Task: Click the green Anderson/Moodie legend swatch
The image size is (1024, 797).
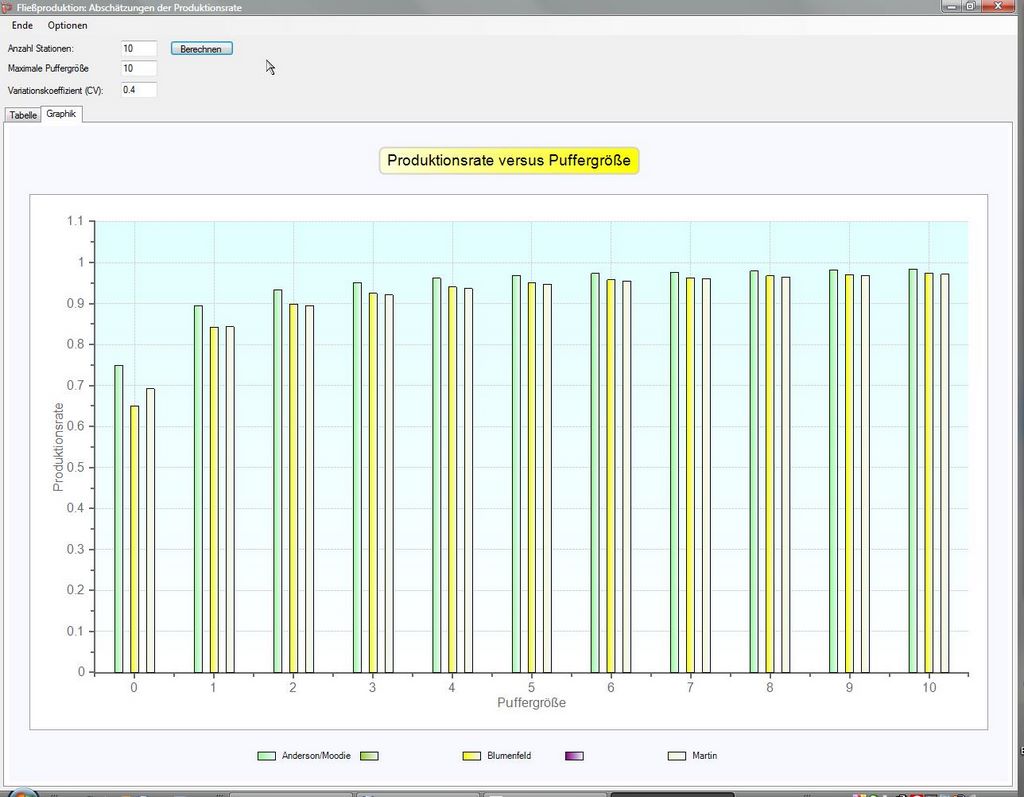Action: click(266, 756)
